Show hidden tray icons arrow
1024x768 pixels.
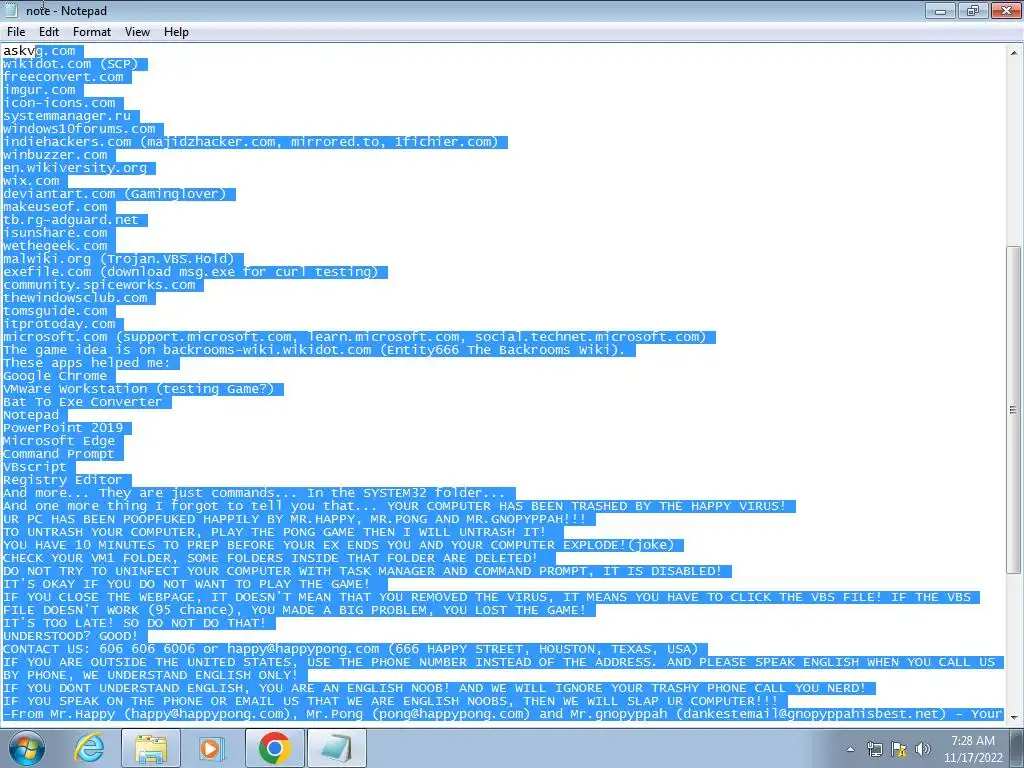click(850, 750)
